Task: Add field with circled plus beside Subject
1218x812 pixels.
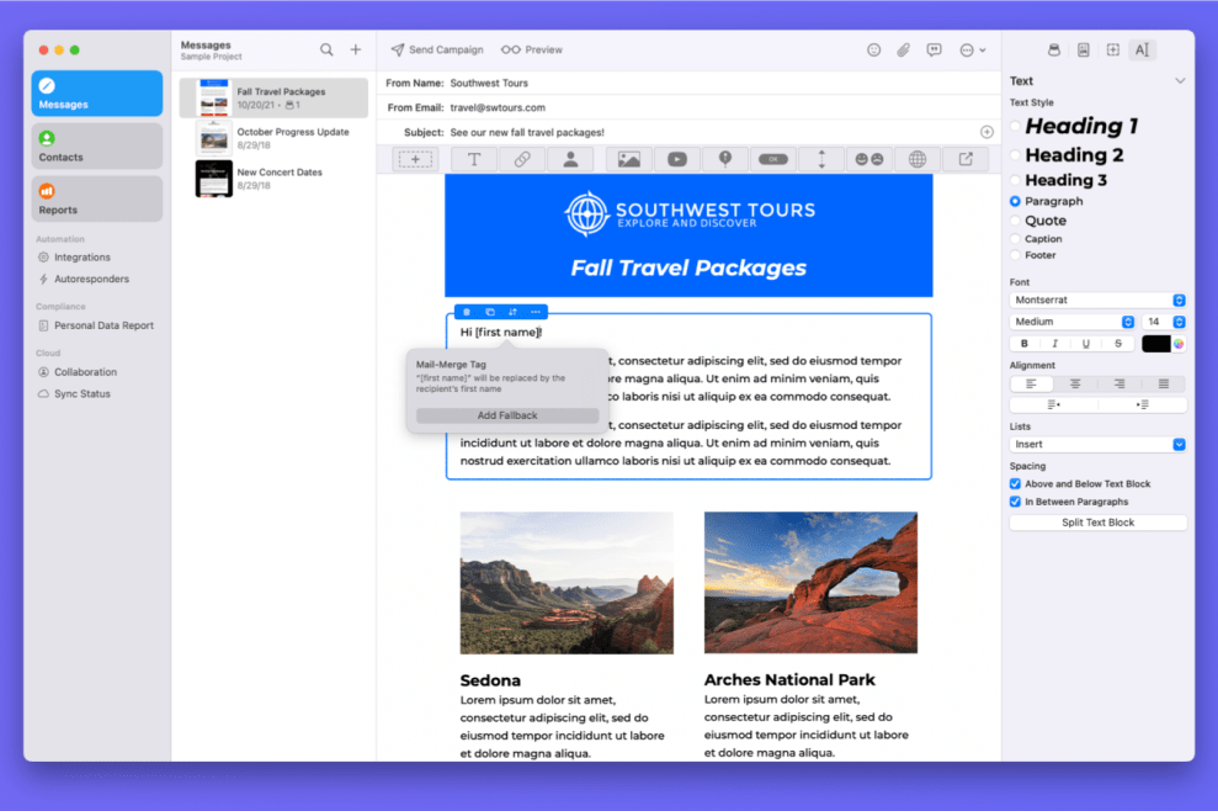Action: pos(987,132)
